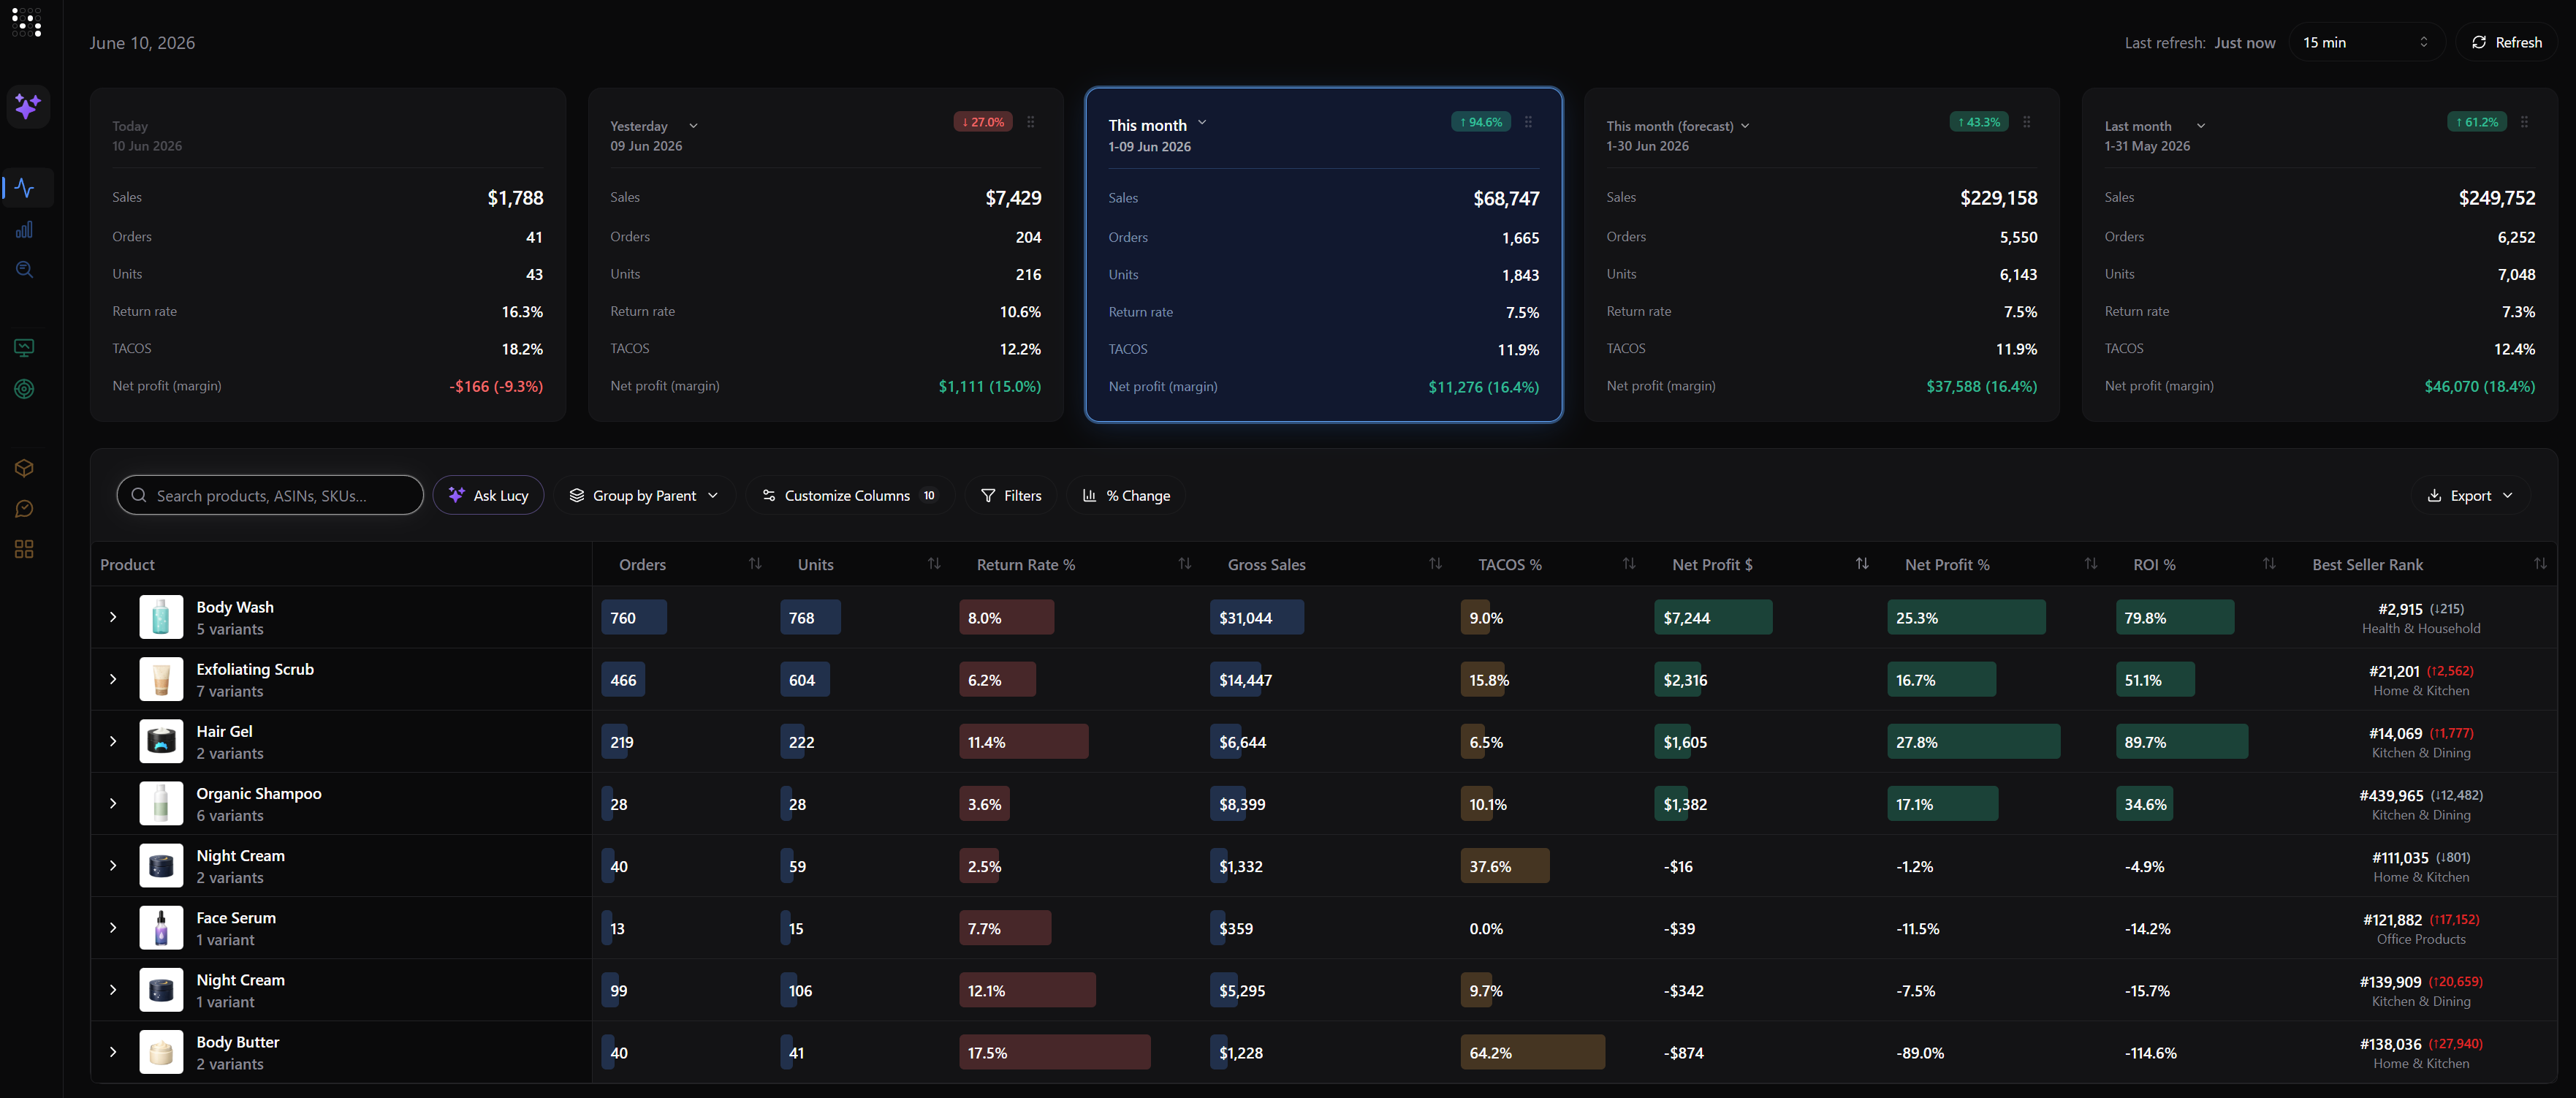Click the 27.0% decrease badge
The height and width of the screenshot is (1098, 2576).
tap(983, 122)
